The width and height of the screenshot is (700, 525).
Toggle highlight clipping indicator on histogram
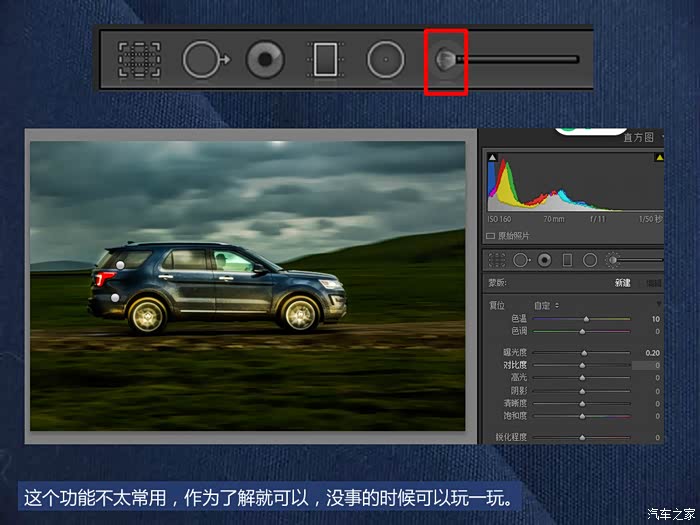[x=659, y=157]
